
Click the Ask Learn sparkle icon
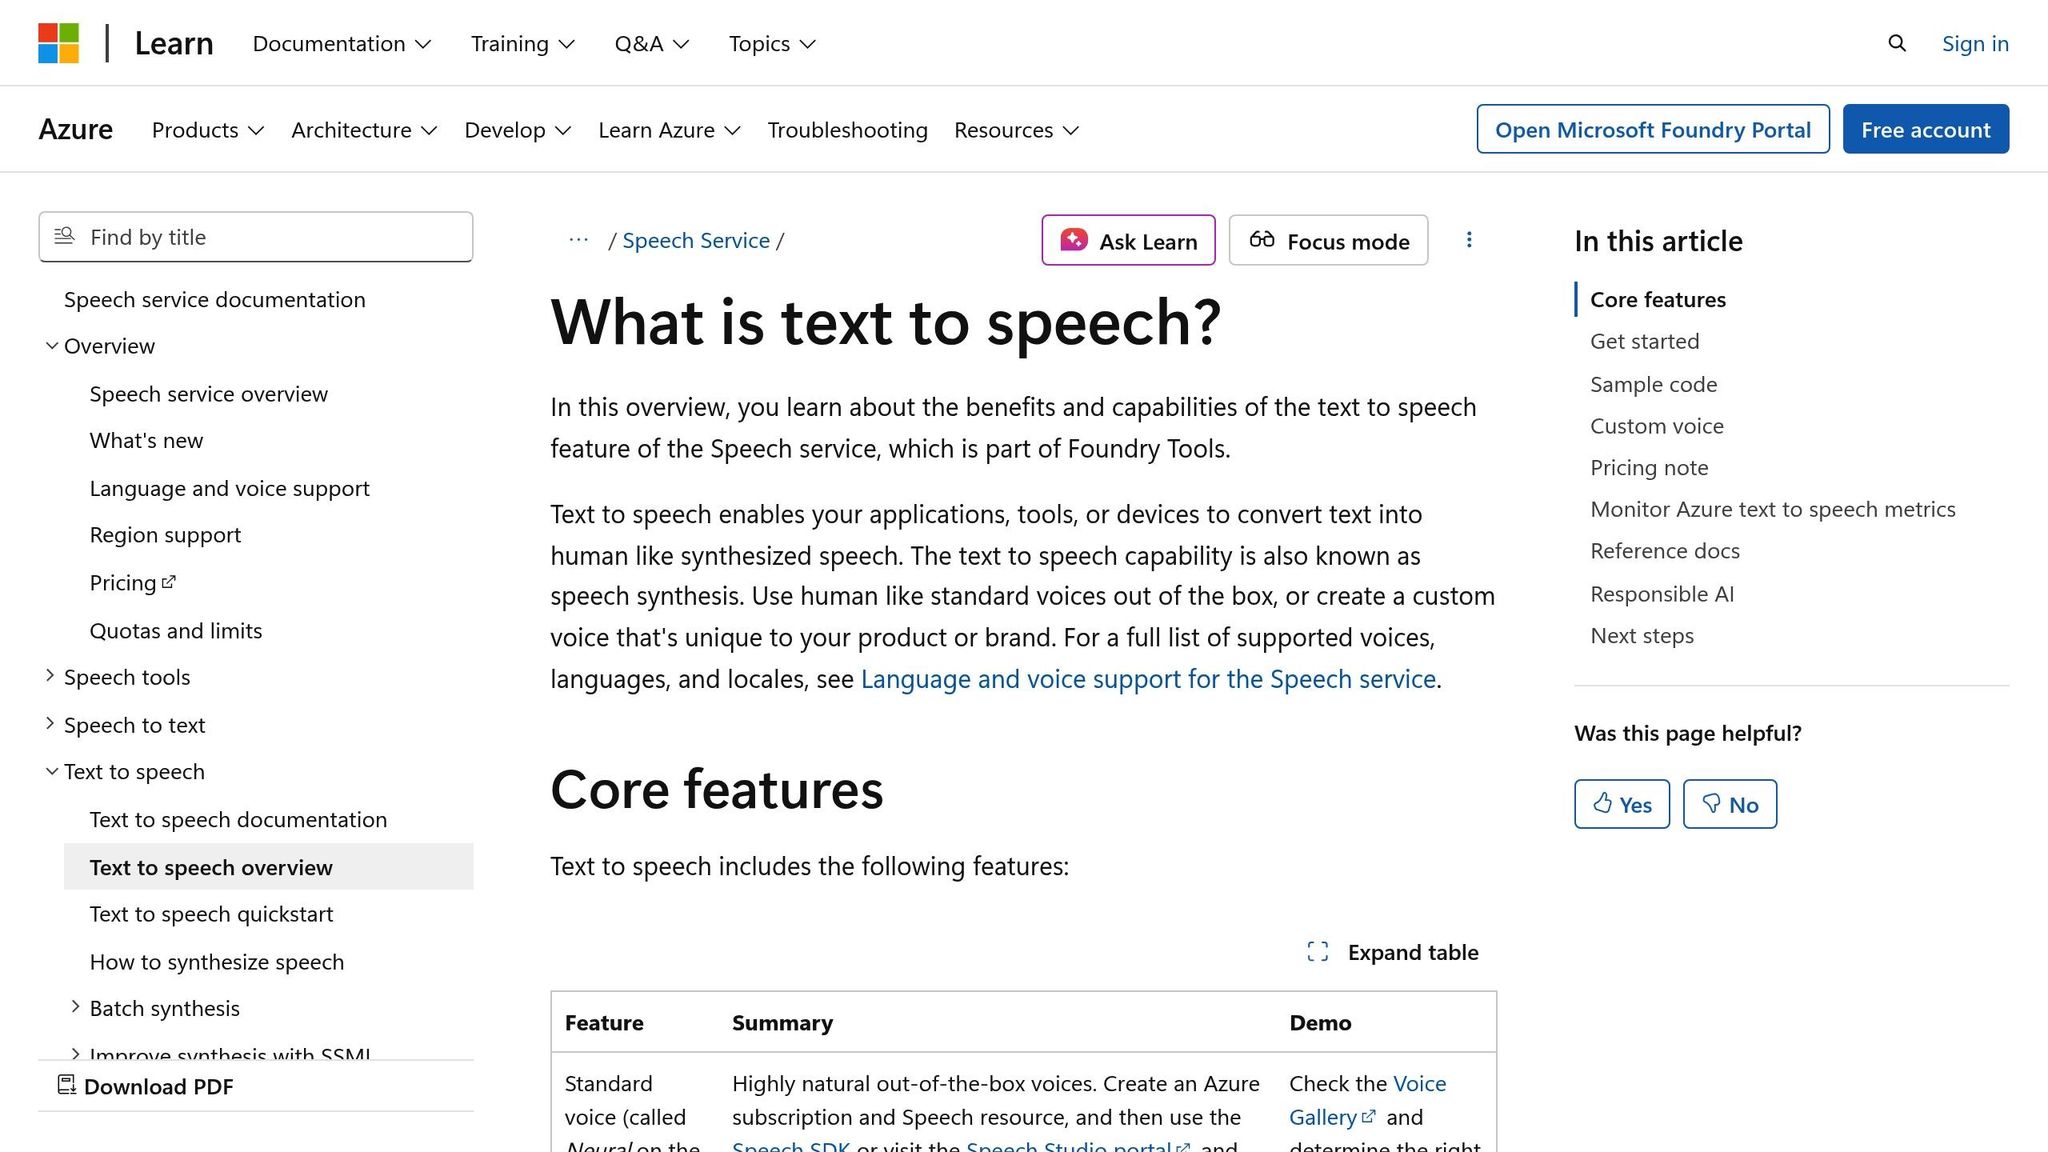point(1073,240)
